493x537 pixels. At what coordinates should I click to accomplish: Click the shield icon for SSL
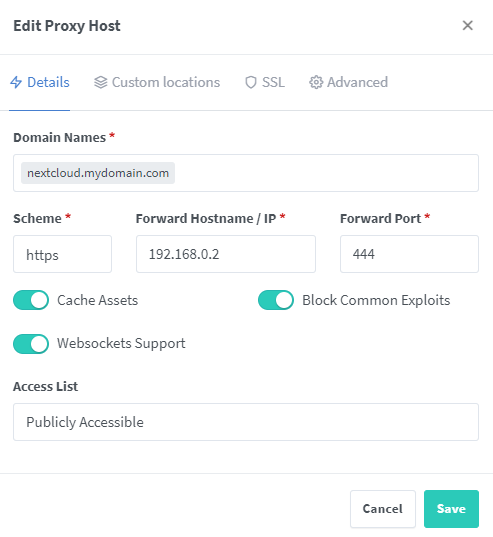(251, 82)
